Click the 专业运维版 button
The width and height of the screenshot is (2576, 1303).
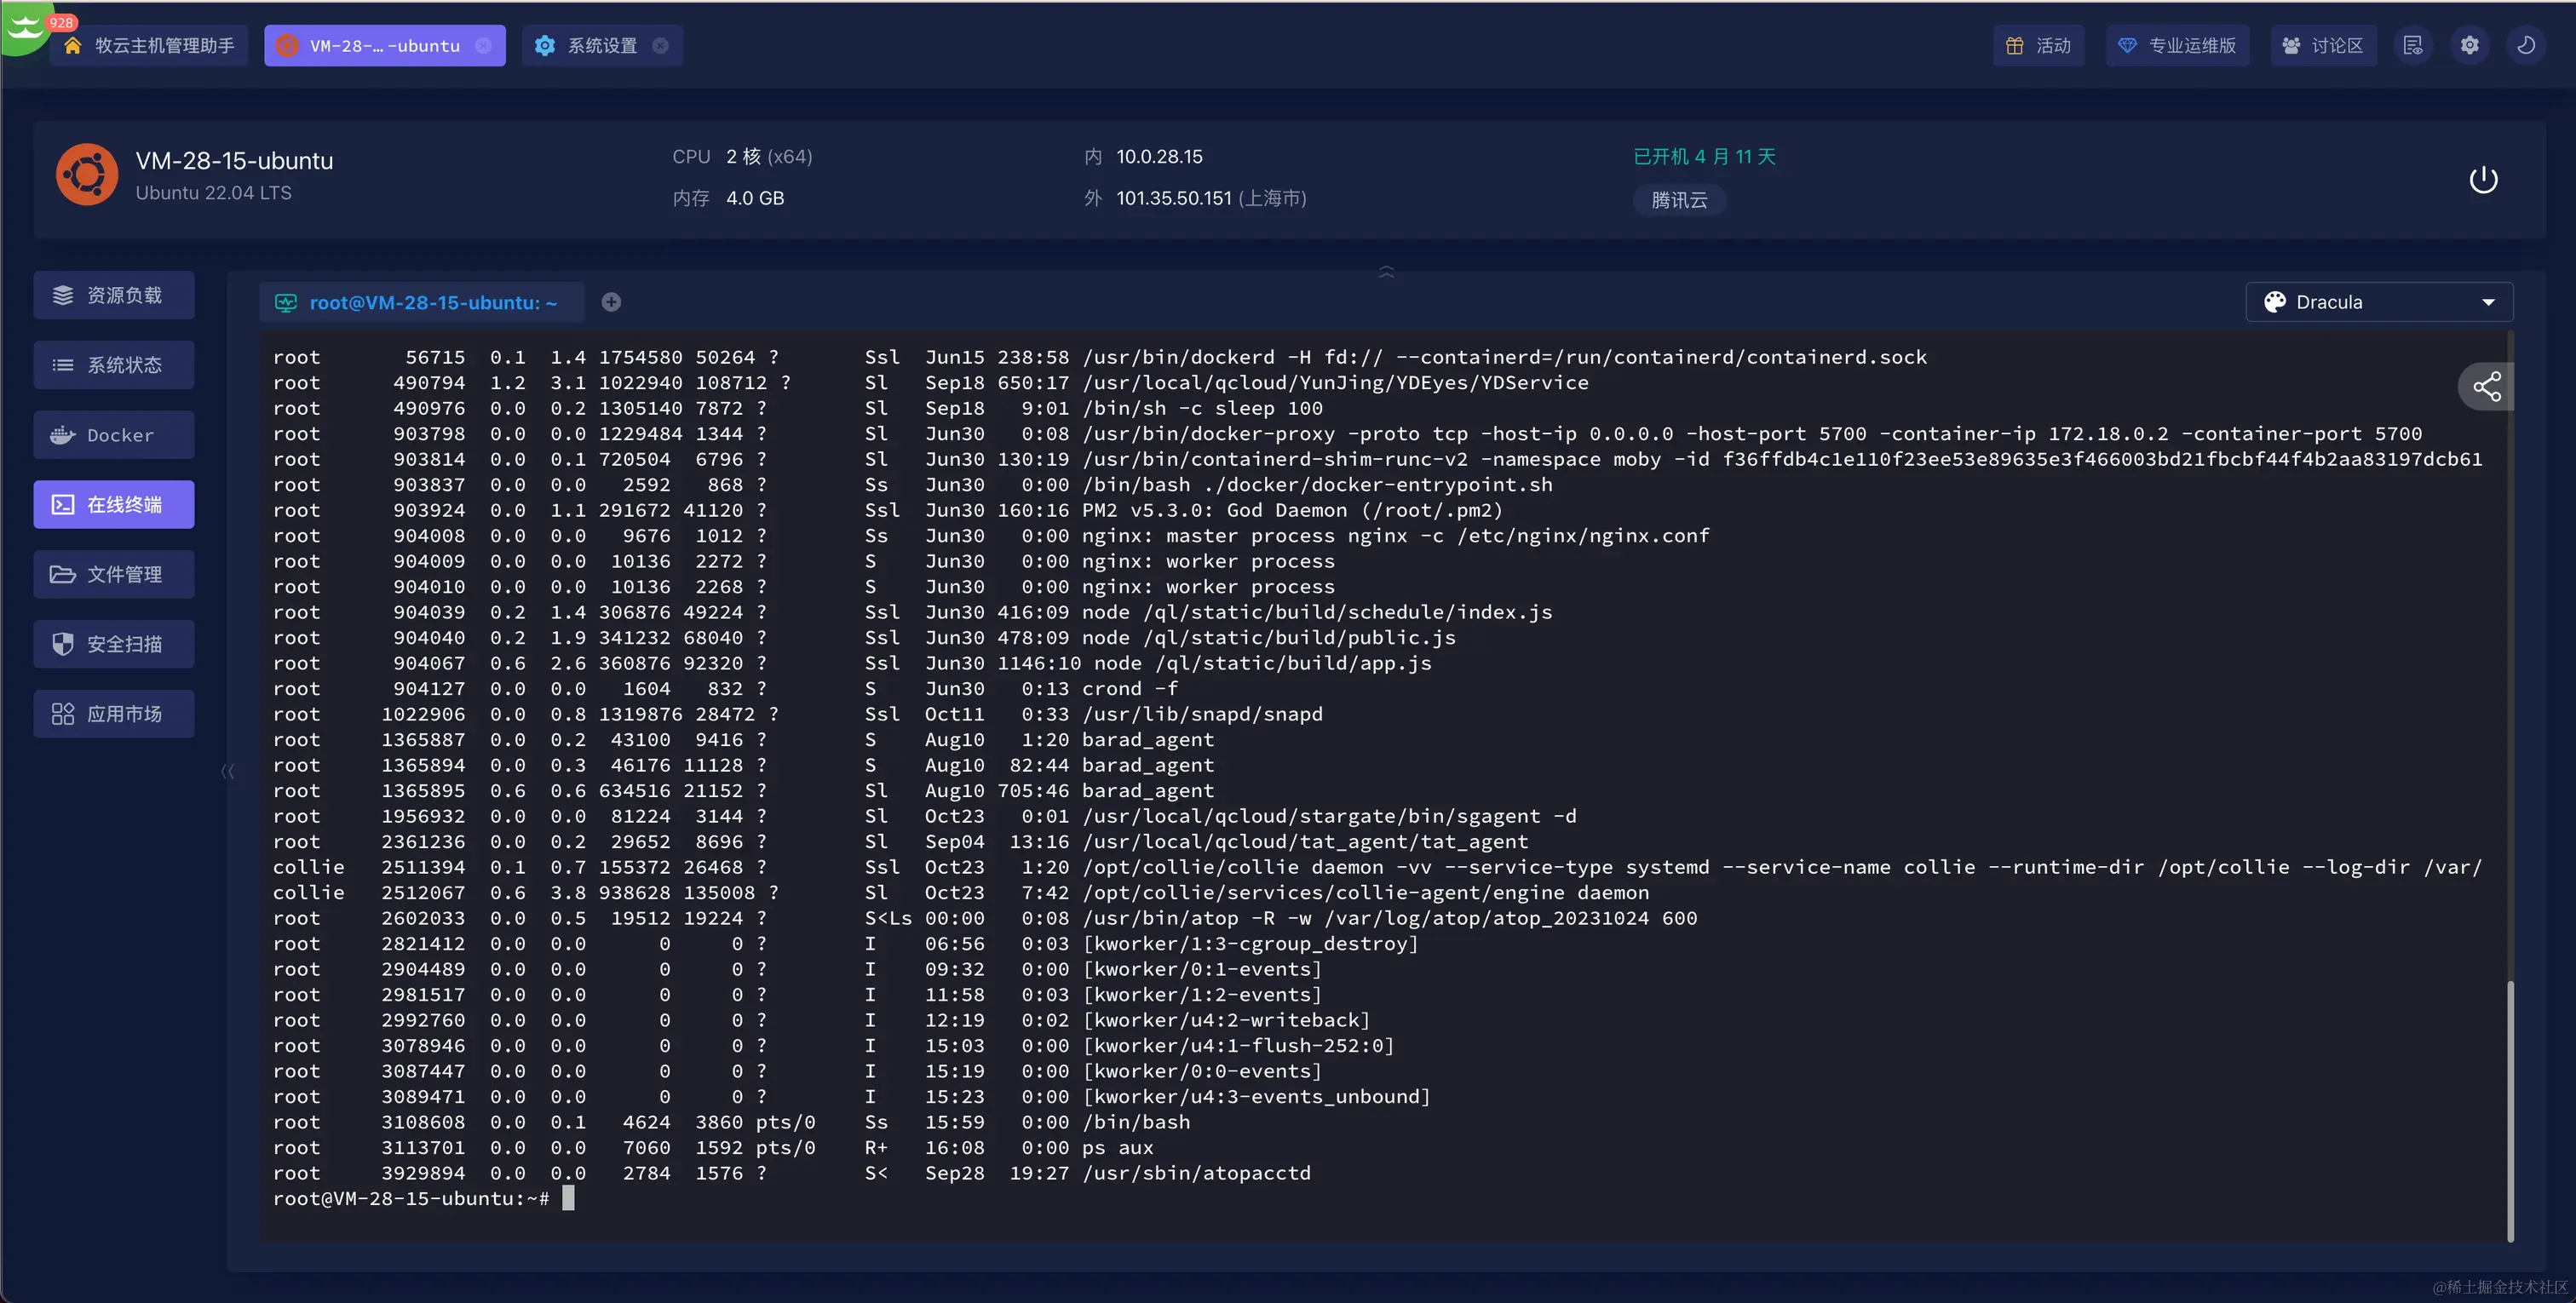coord(2177,46)
